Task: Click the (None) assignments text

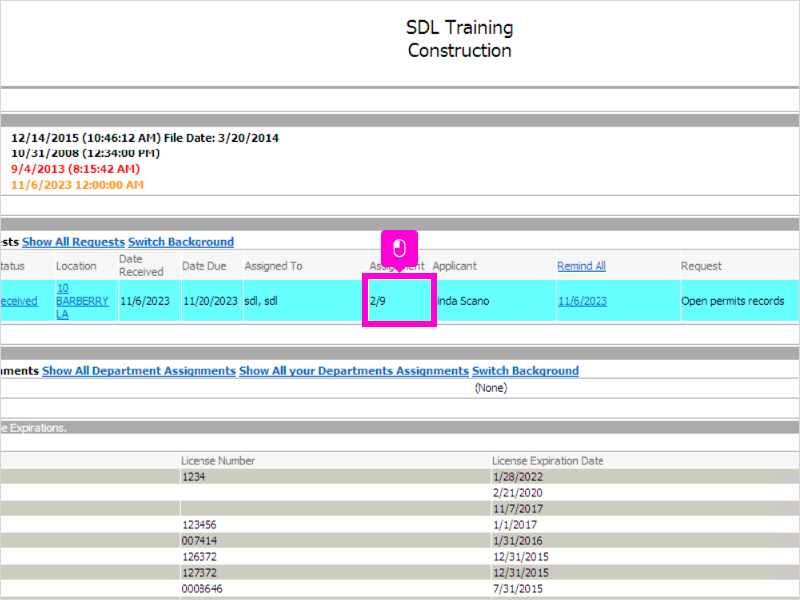Action: tap(491, 388)
